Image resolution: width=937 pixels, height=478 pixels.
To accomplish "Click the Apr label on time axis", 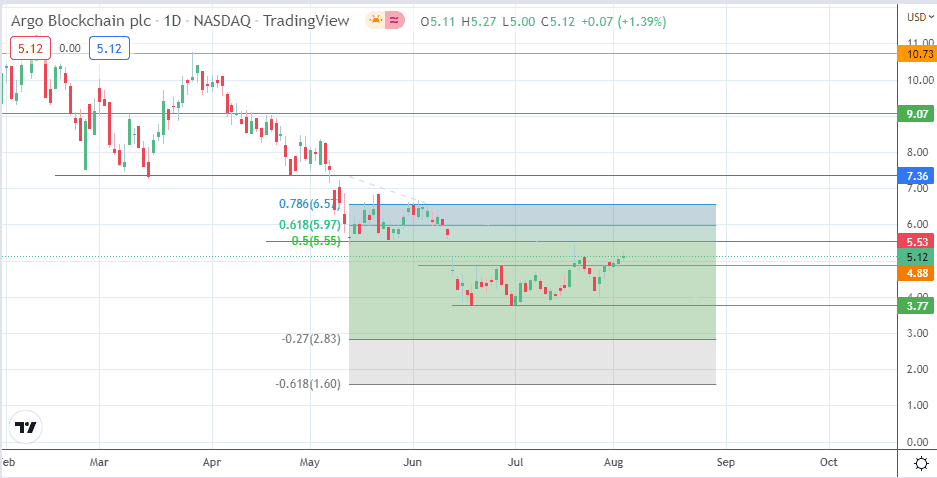I will pos(212,462).
